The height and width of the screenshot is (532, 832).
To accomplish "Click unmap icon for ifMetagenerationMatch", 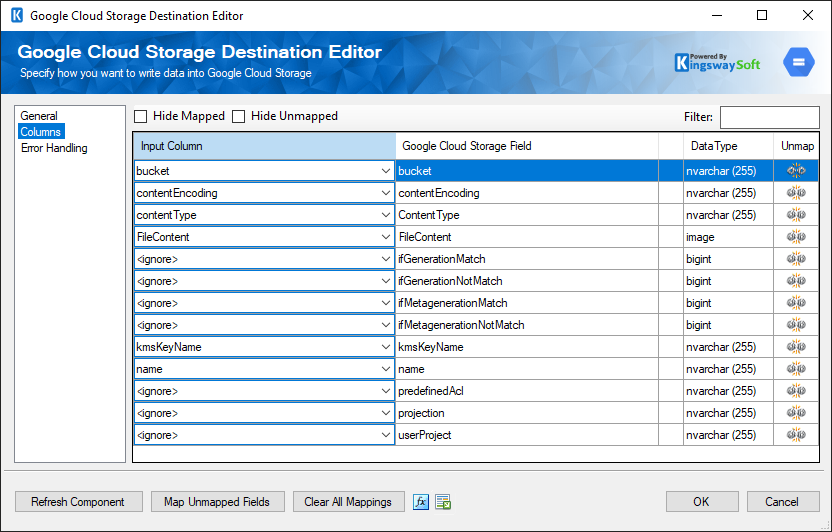I will 796,303.
